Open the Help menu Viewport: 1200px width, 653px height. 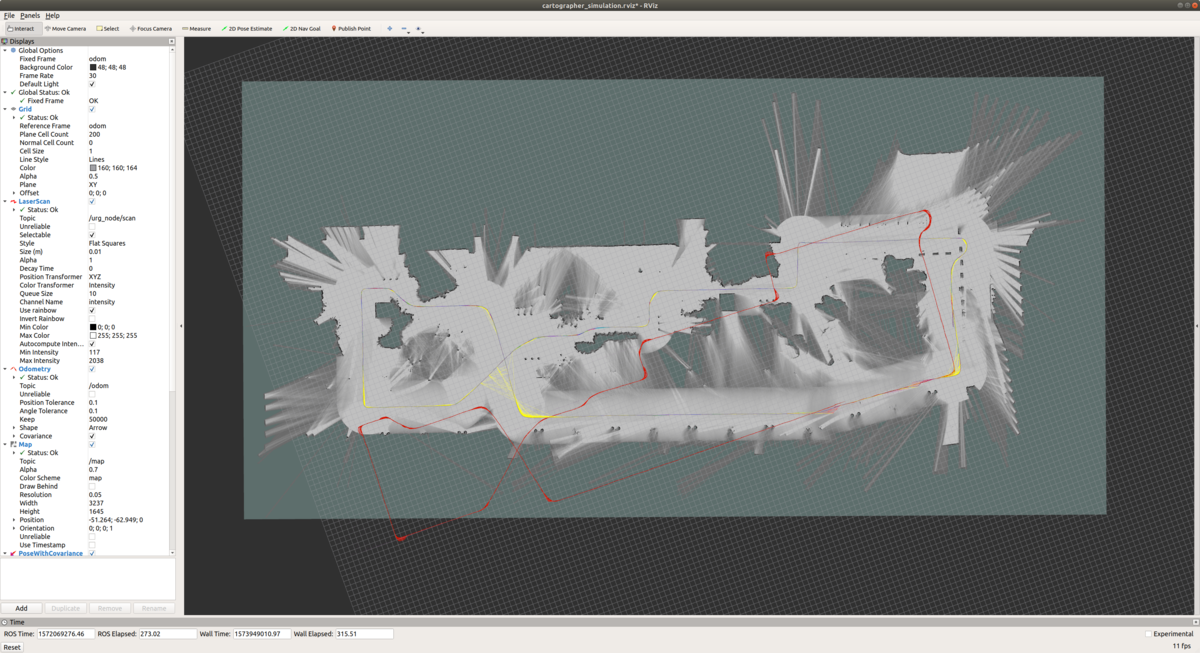coord(52,16)
